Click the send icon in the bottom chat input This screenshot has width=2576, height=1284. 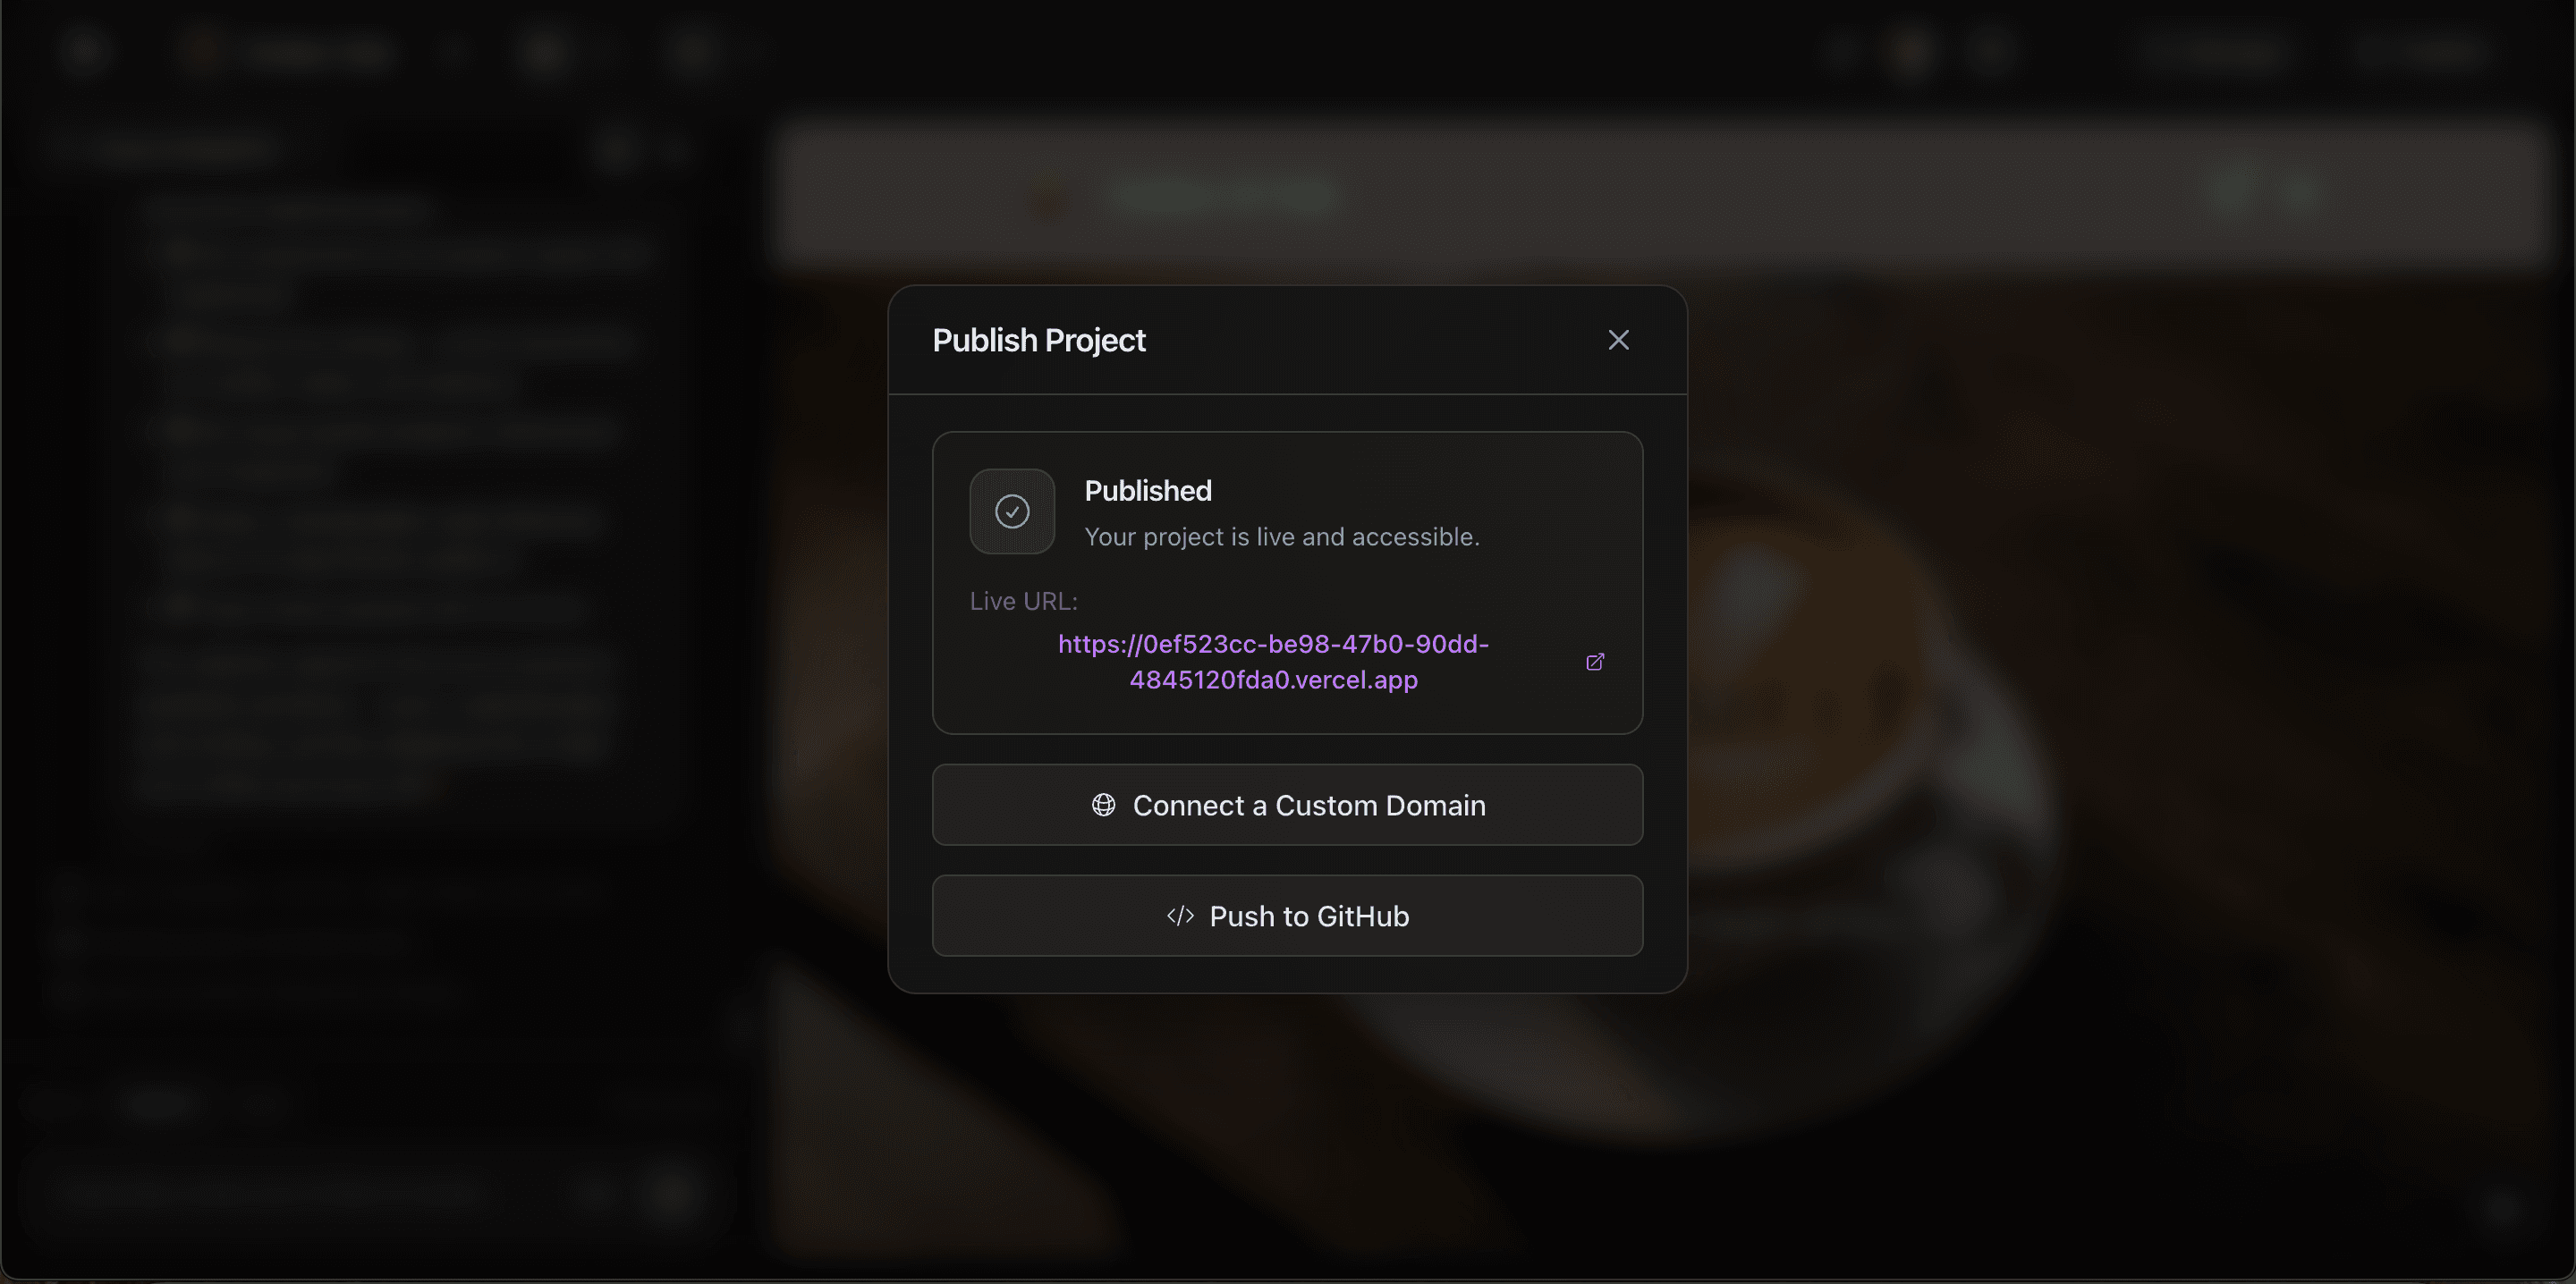coord(672,1192)
